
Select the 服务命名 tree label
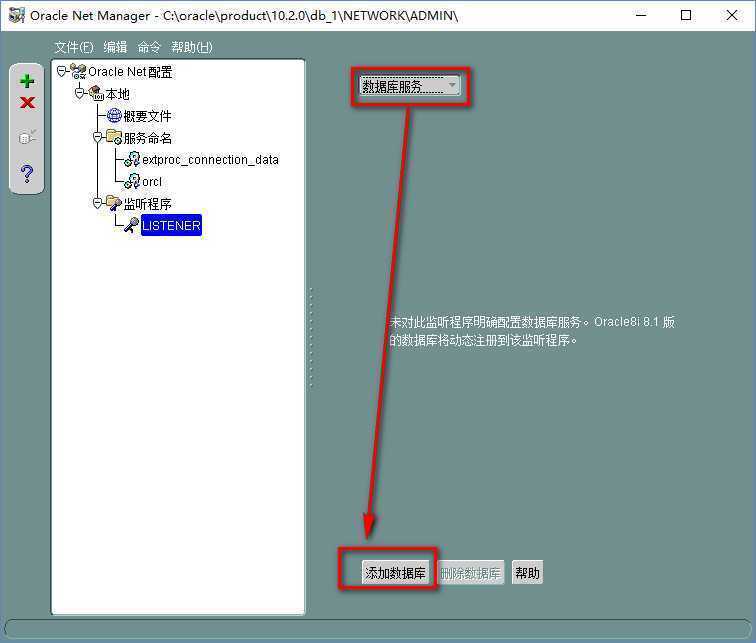click(x=148, y=138)
